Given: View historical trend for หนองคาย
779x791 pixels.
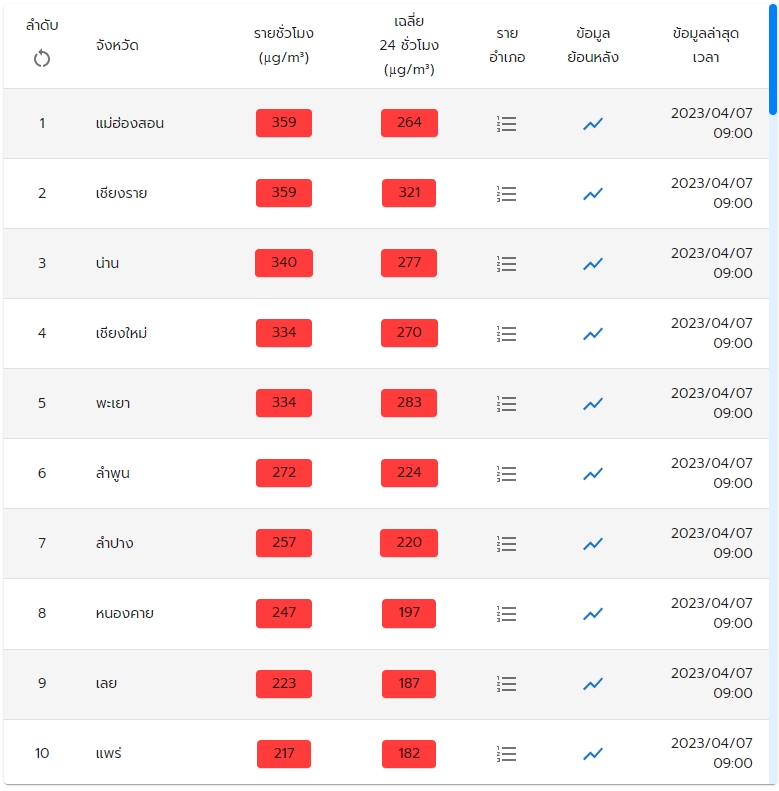Looking at the screenshot, I should [593, 614].
